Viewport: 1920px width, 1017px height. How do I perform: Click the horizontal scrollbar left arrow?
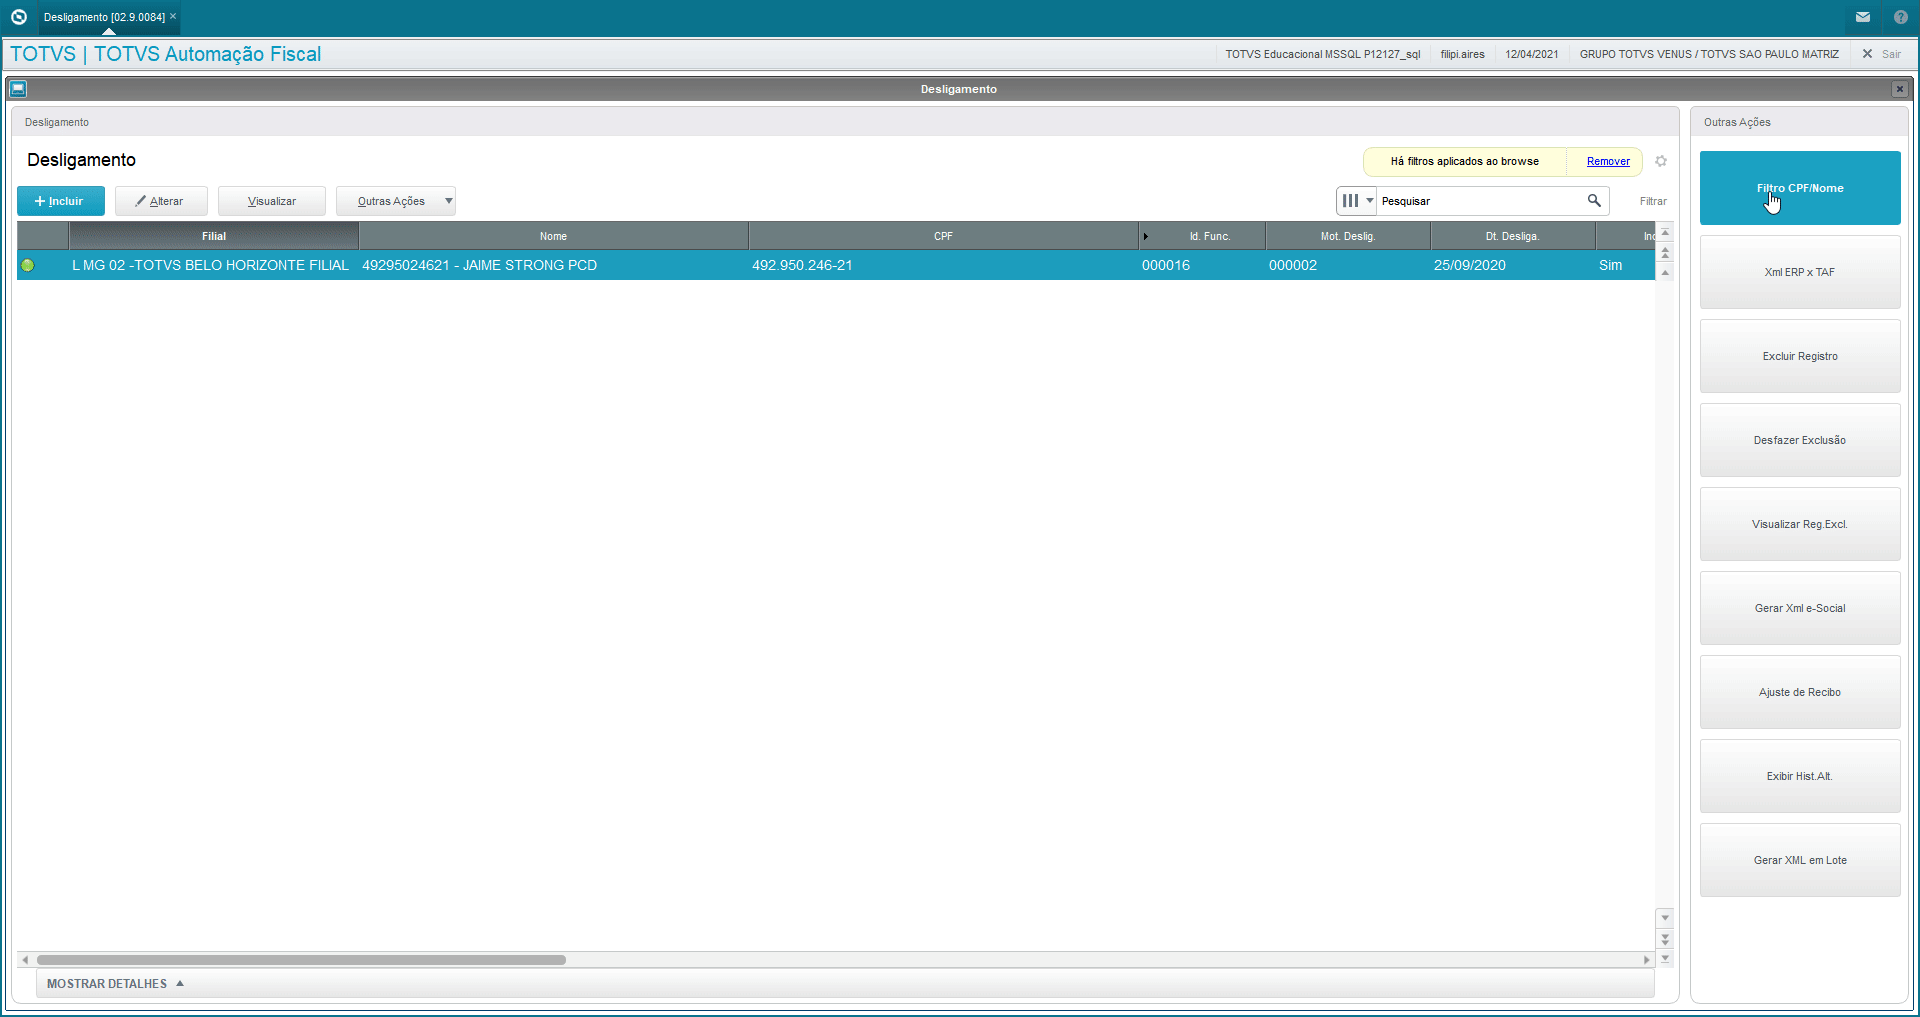coord(25,960)
